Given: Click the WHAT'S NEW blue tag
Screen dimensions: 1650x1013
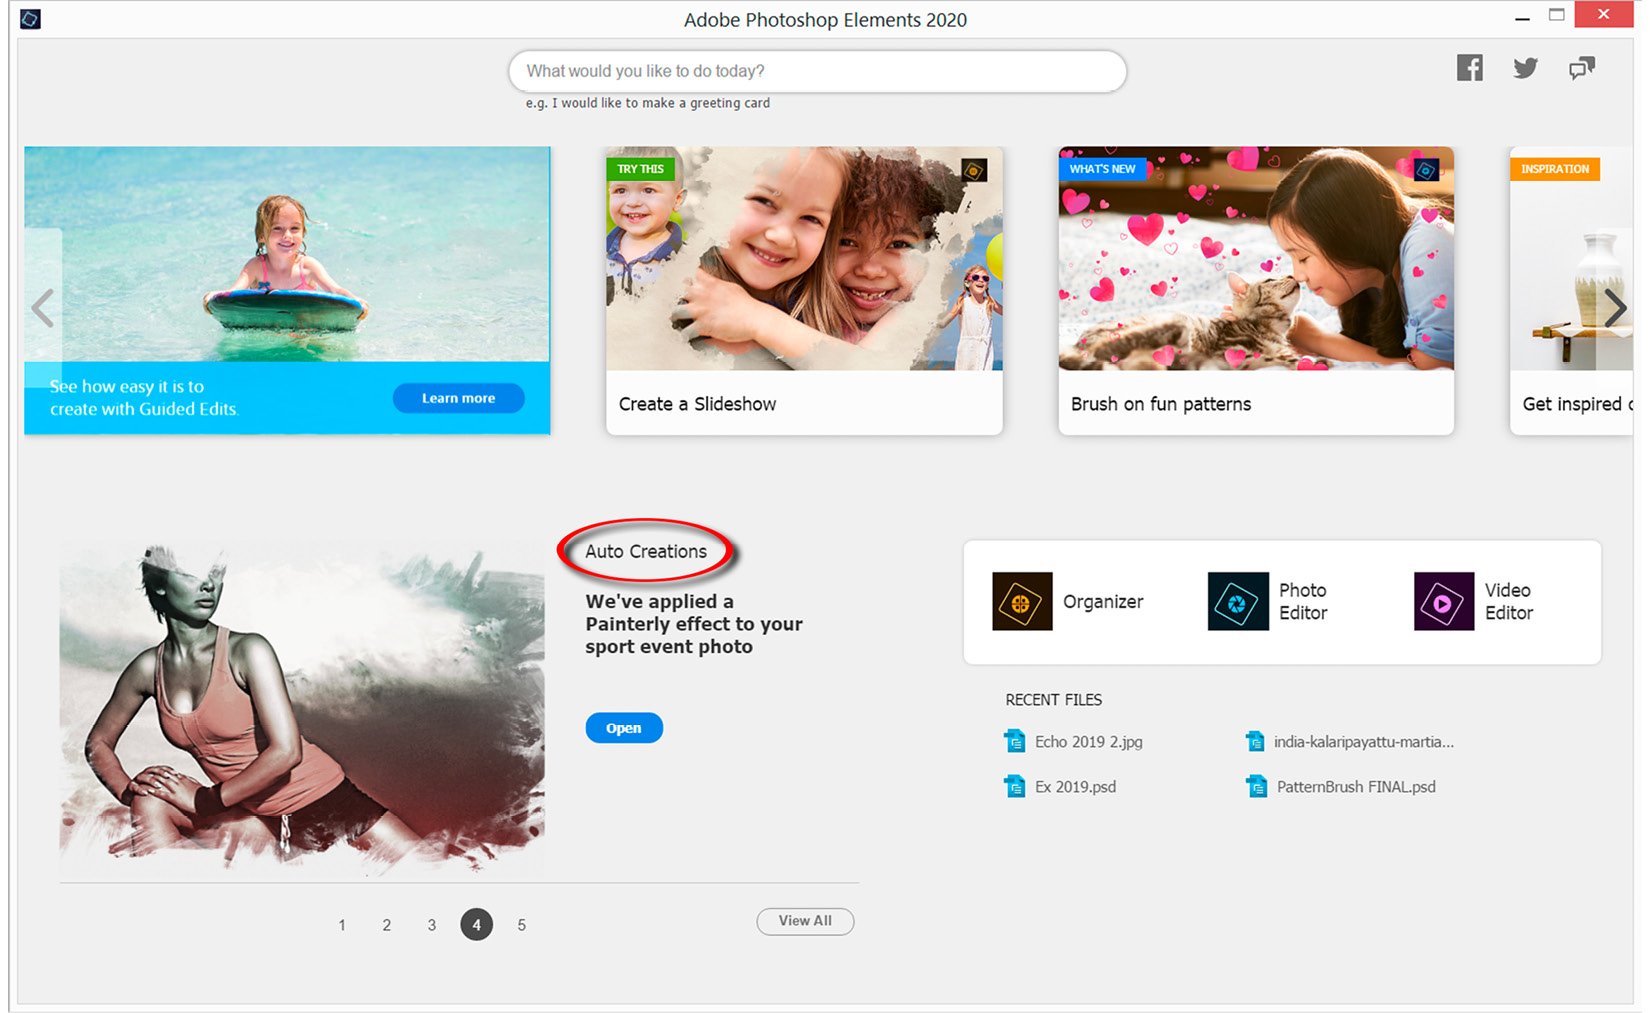Looking at the screenshot, I should point(1102,169).
